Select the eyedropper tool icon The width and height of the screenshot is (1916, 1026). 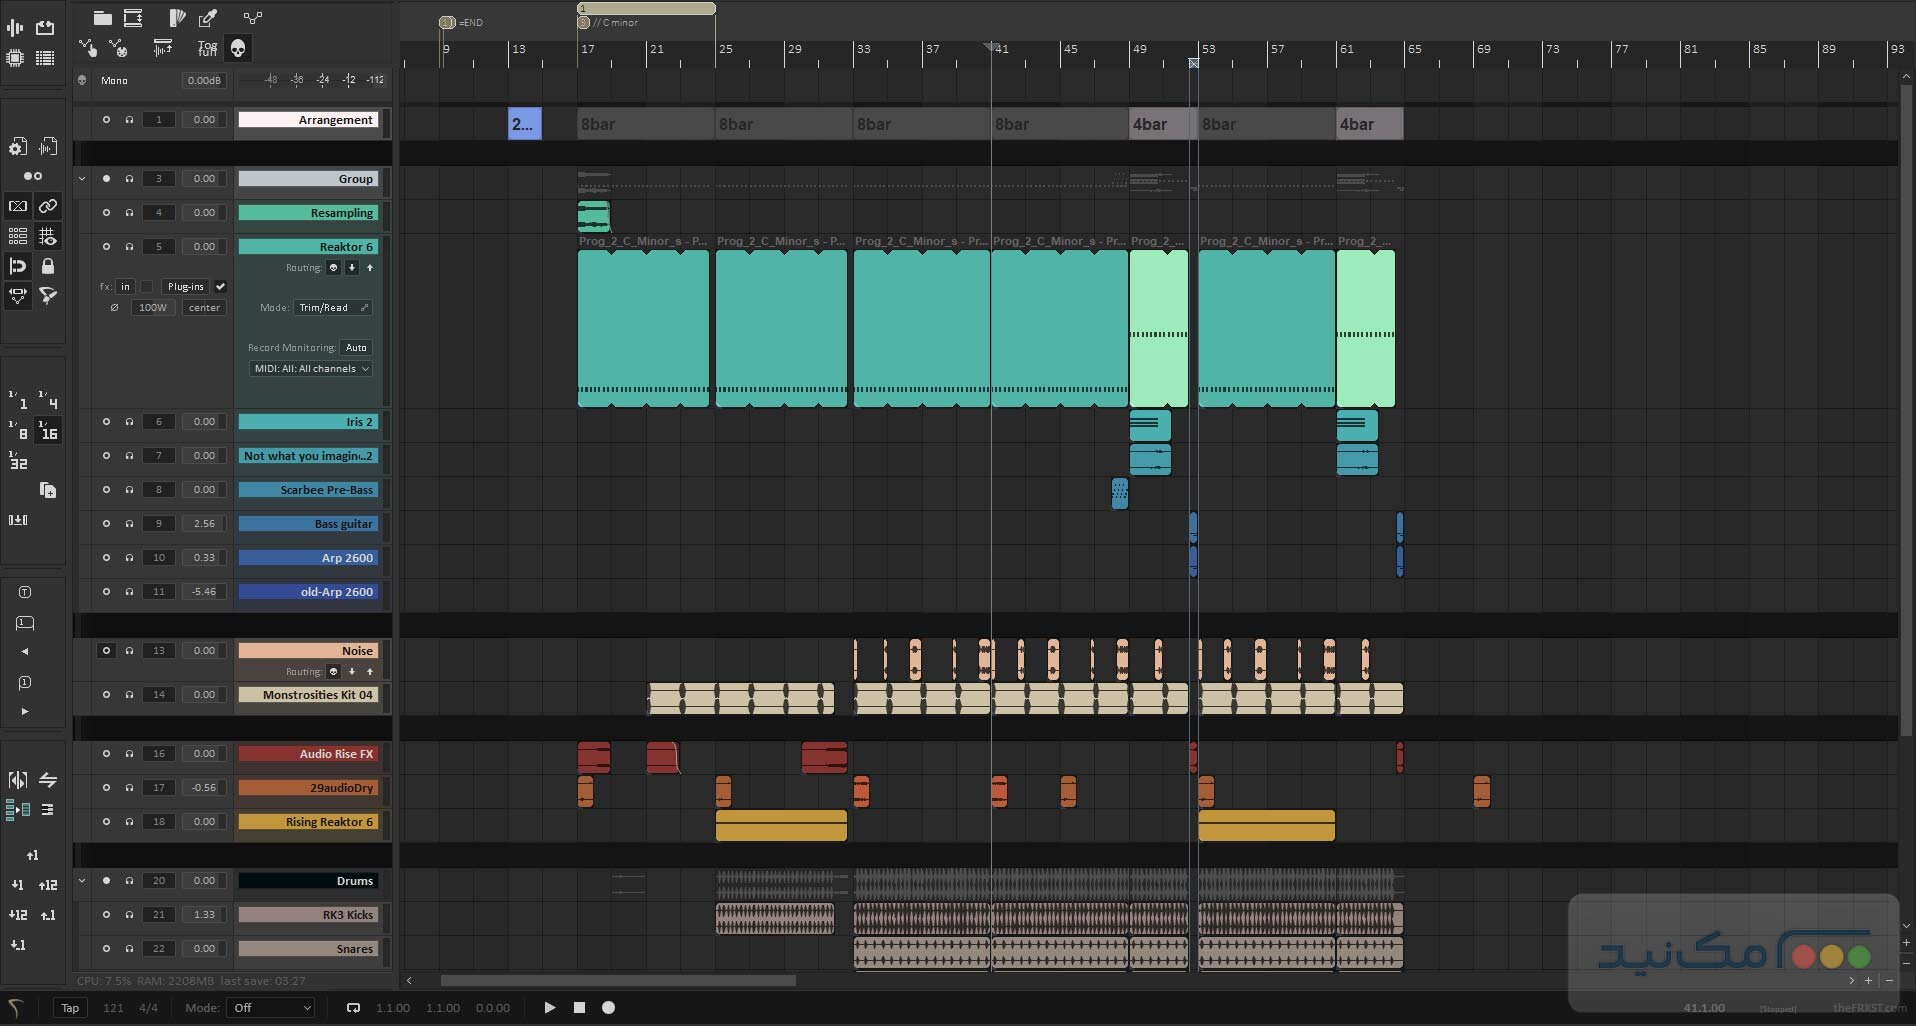(x=208, y=18)
